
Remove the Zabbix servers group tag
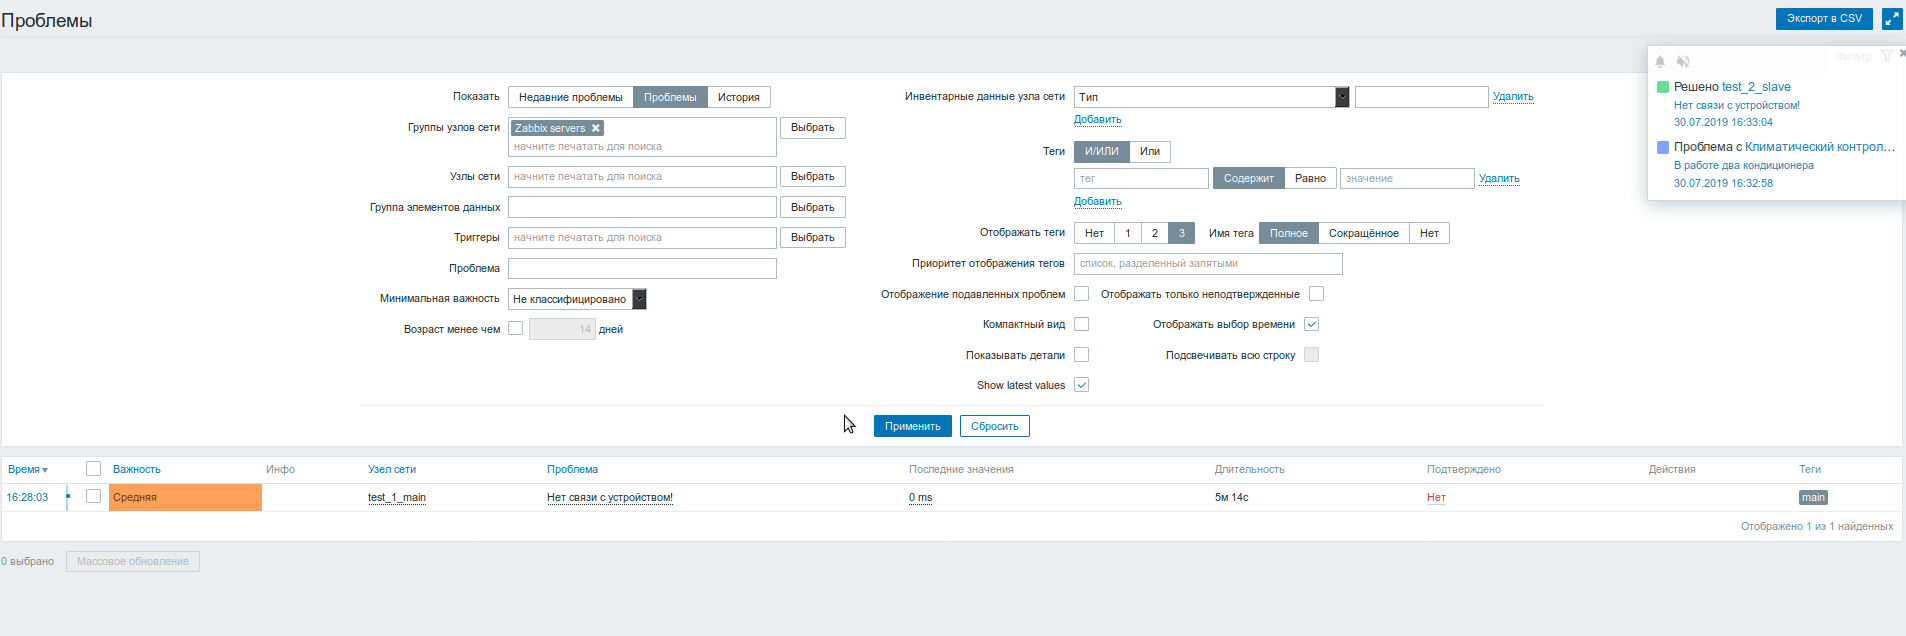click(x=596, y=128)
